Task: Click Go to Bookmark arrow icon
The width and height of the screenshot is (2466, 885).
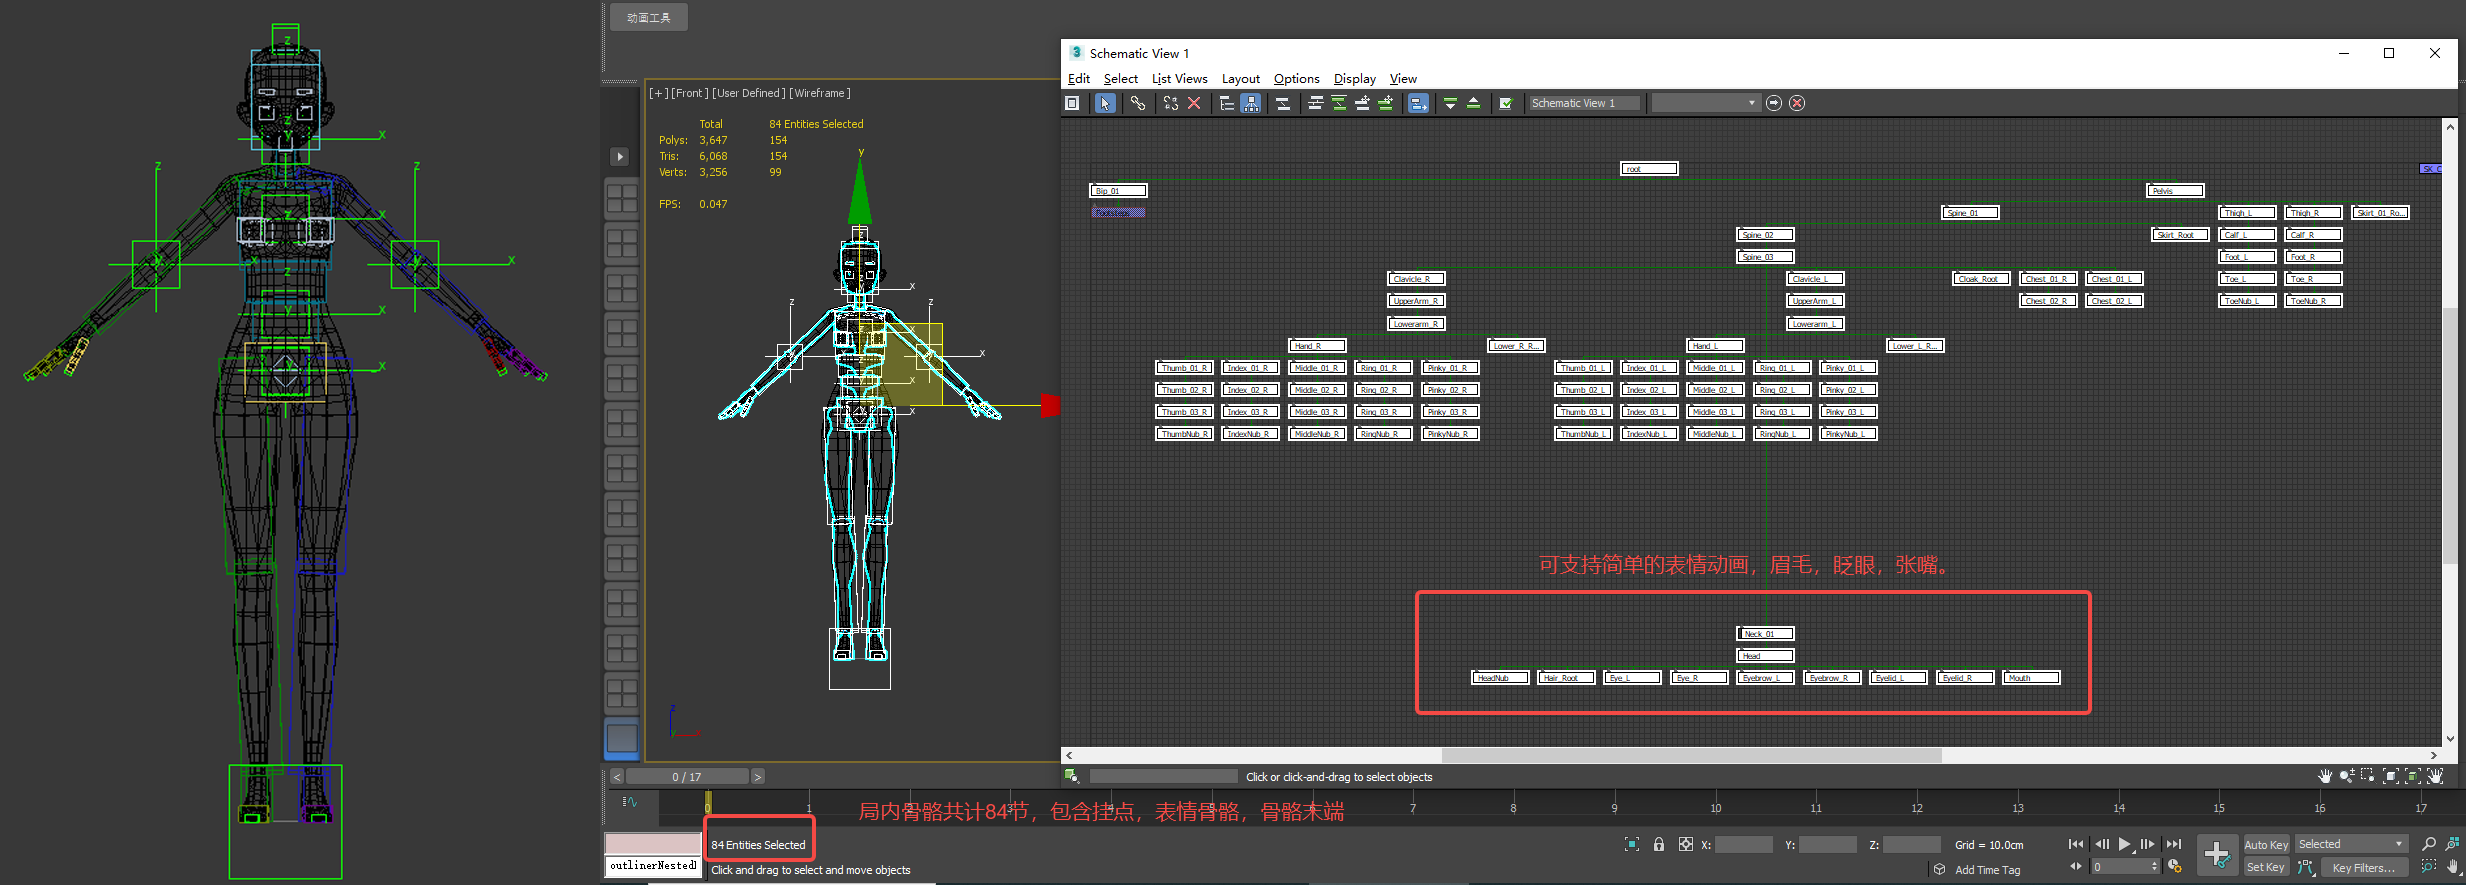Action: tap(1774, 103)
